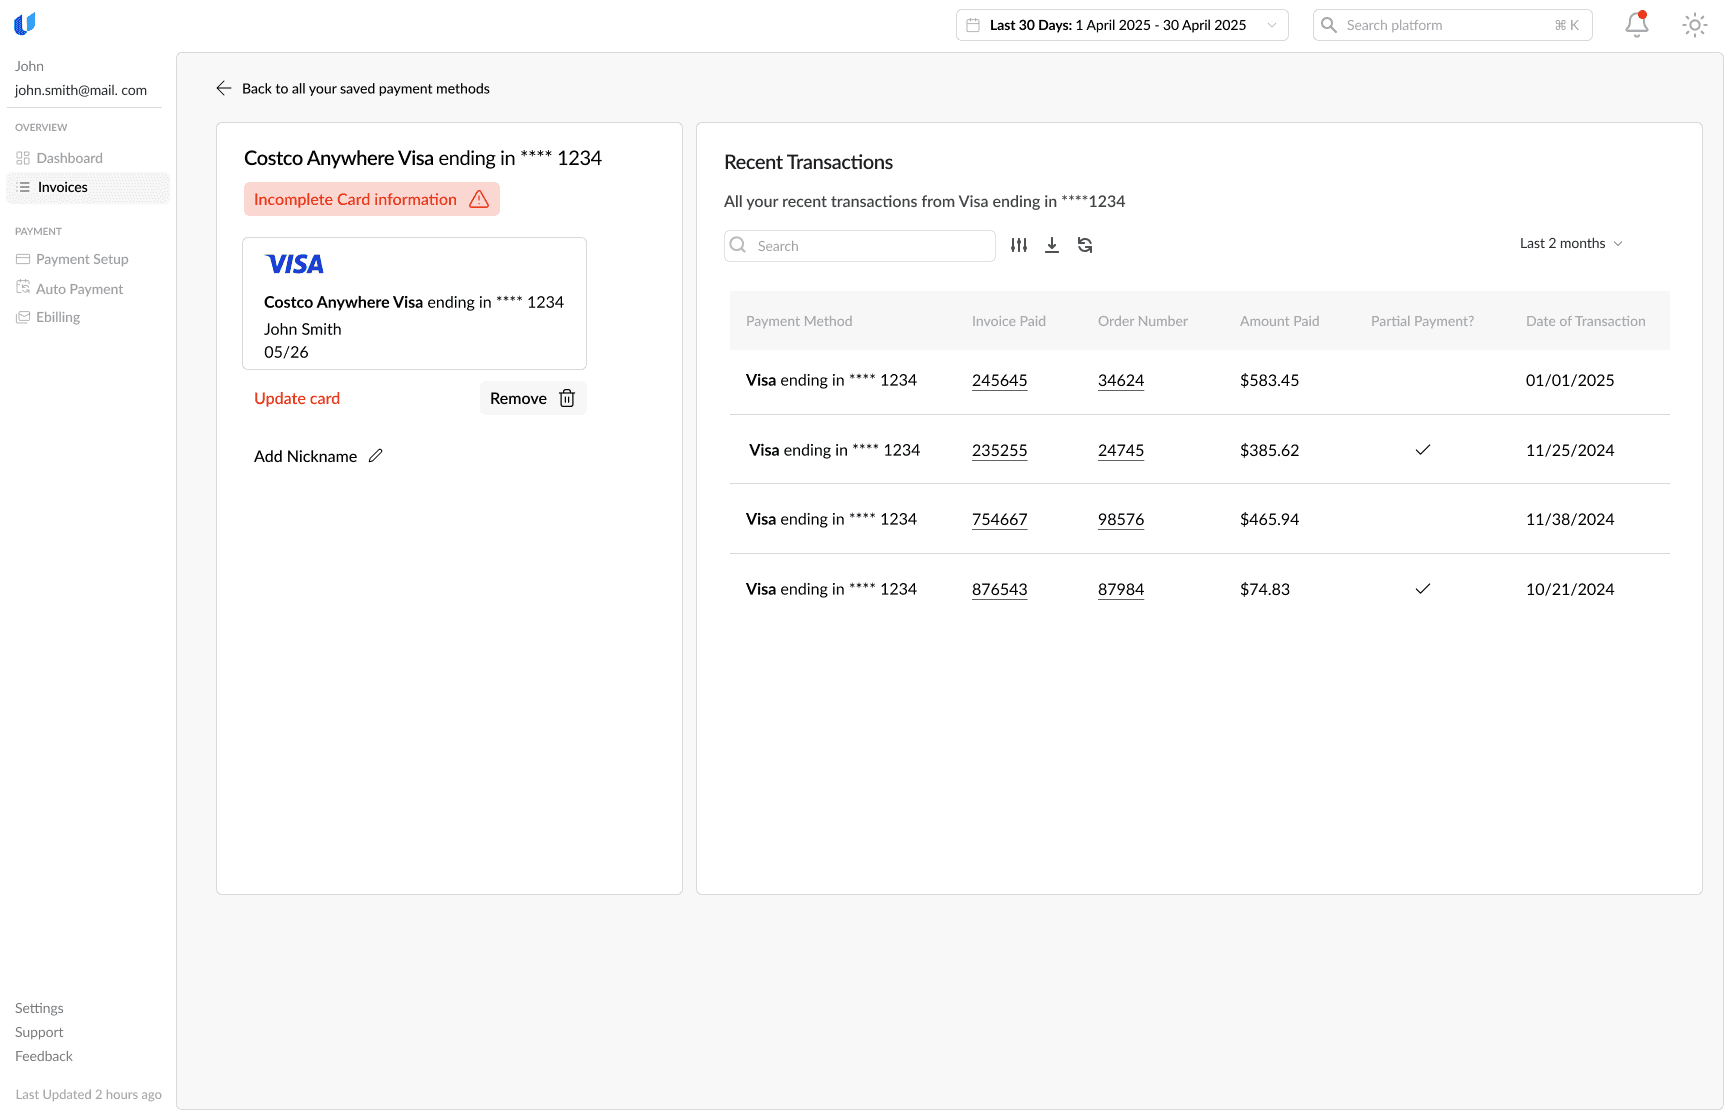
Task: Open order number 24745
Action: point(1121,450)
